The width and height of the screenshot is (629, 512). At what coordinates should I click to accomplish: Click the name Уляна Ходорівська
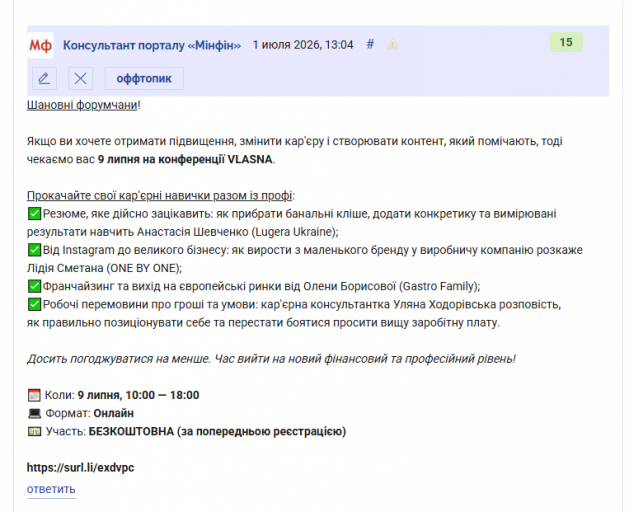(x=444, y=305)
